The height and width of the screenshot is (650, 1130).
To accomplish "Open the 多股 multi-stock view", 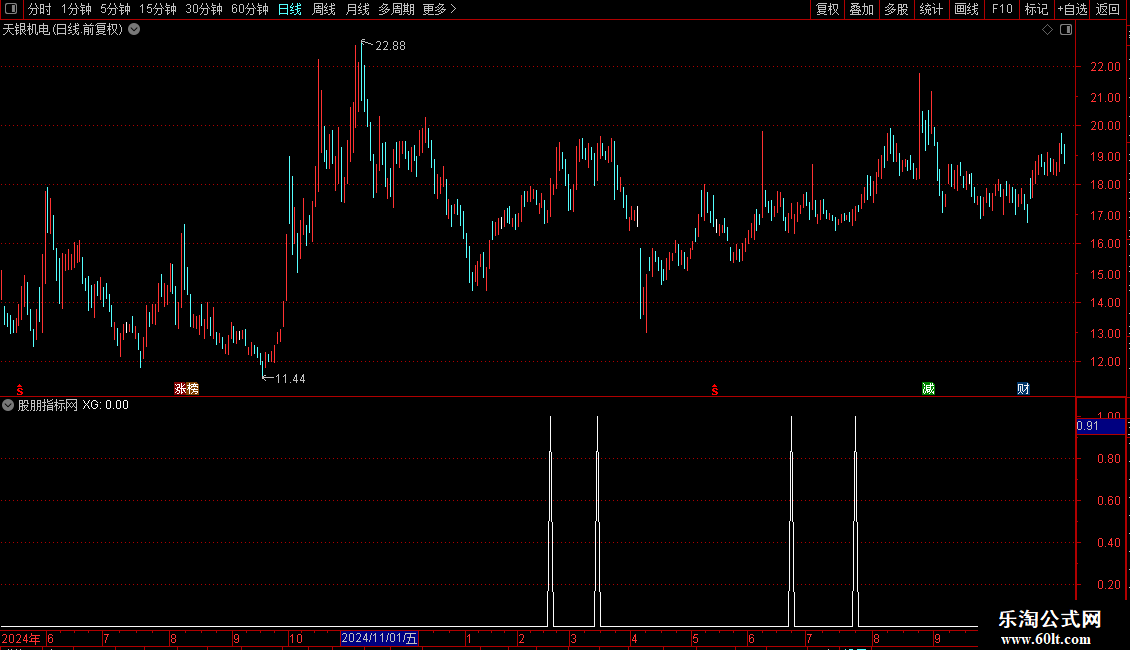I will tap(897, 9).
